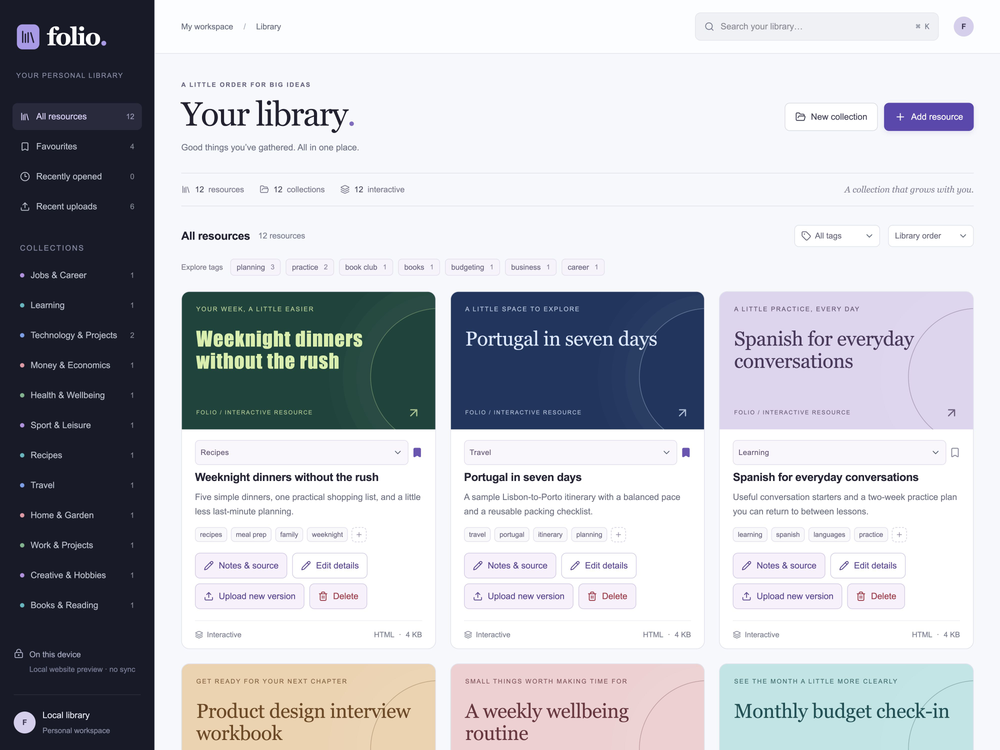Open Weeknight dinners green cover thumbnail
The image size is (1000, 750).
309,360
